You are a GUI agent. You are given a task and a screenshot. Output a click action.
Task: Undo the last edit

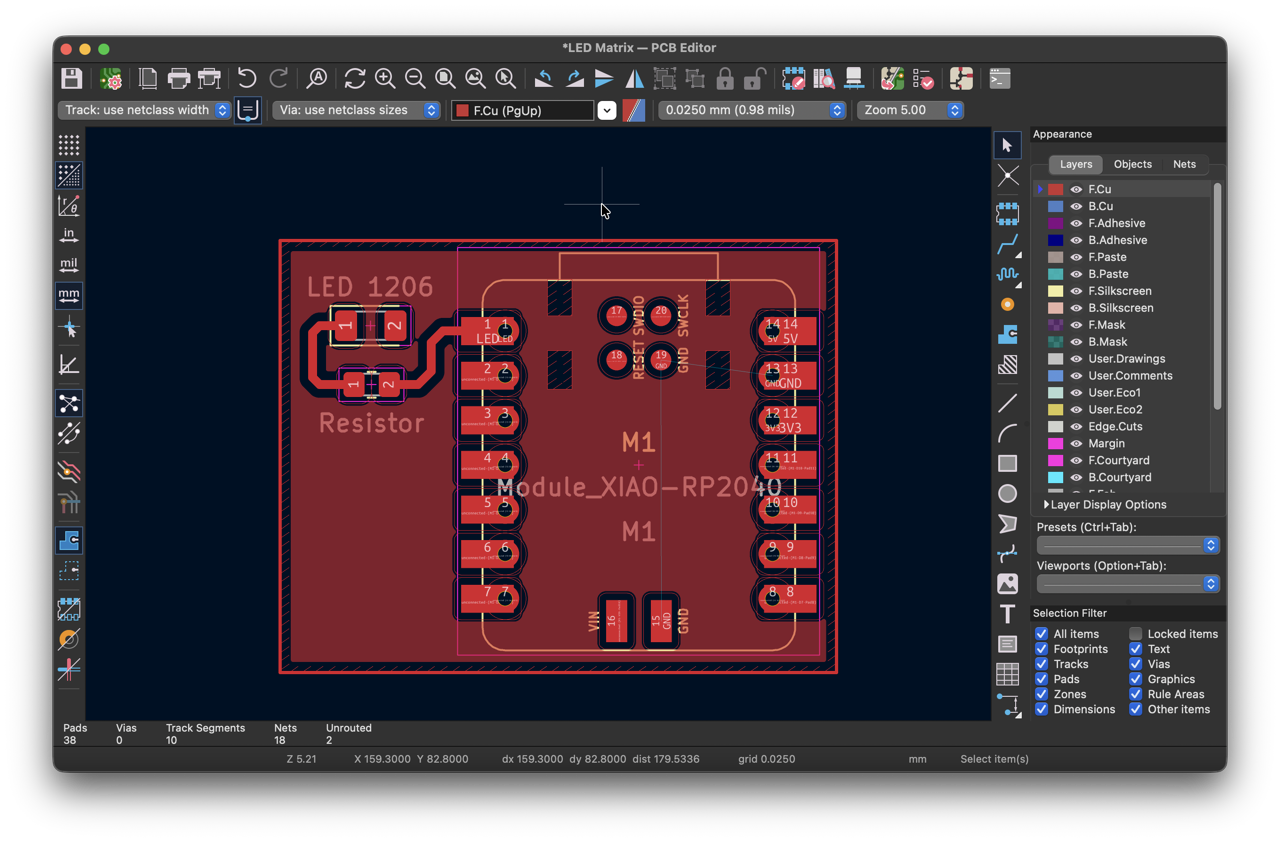click(247, 78)
